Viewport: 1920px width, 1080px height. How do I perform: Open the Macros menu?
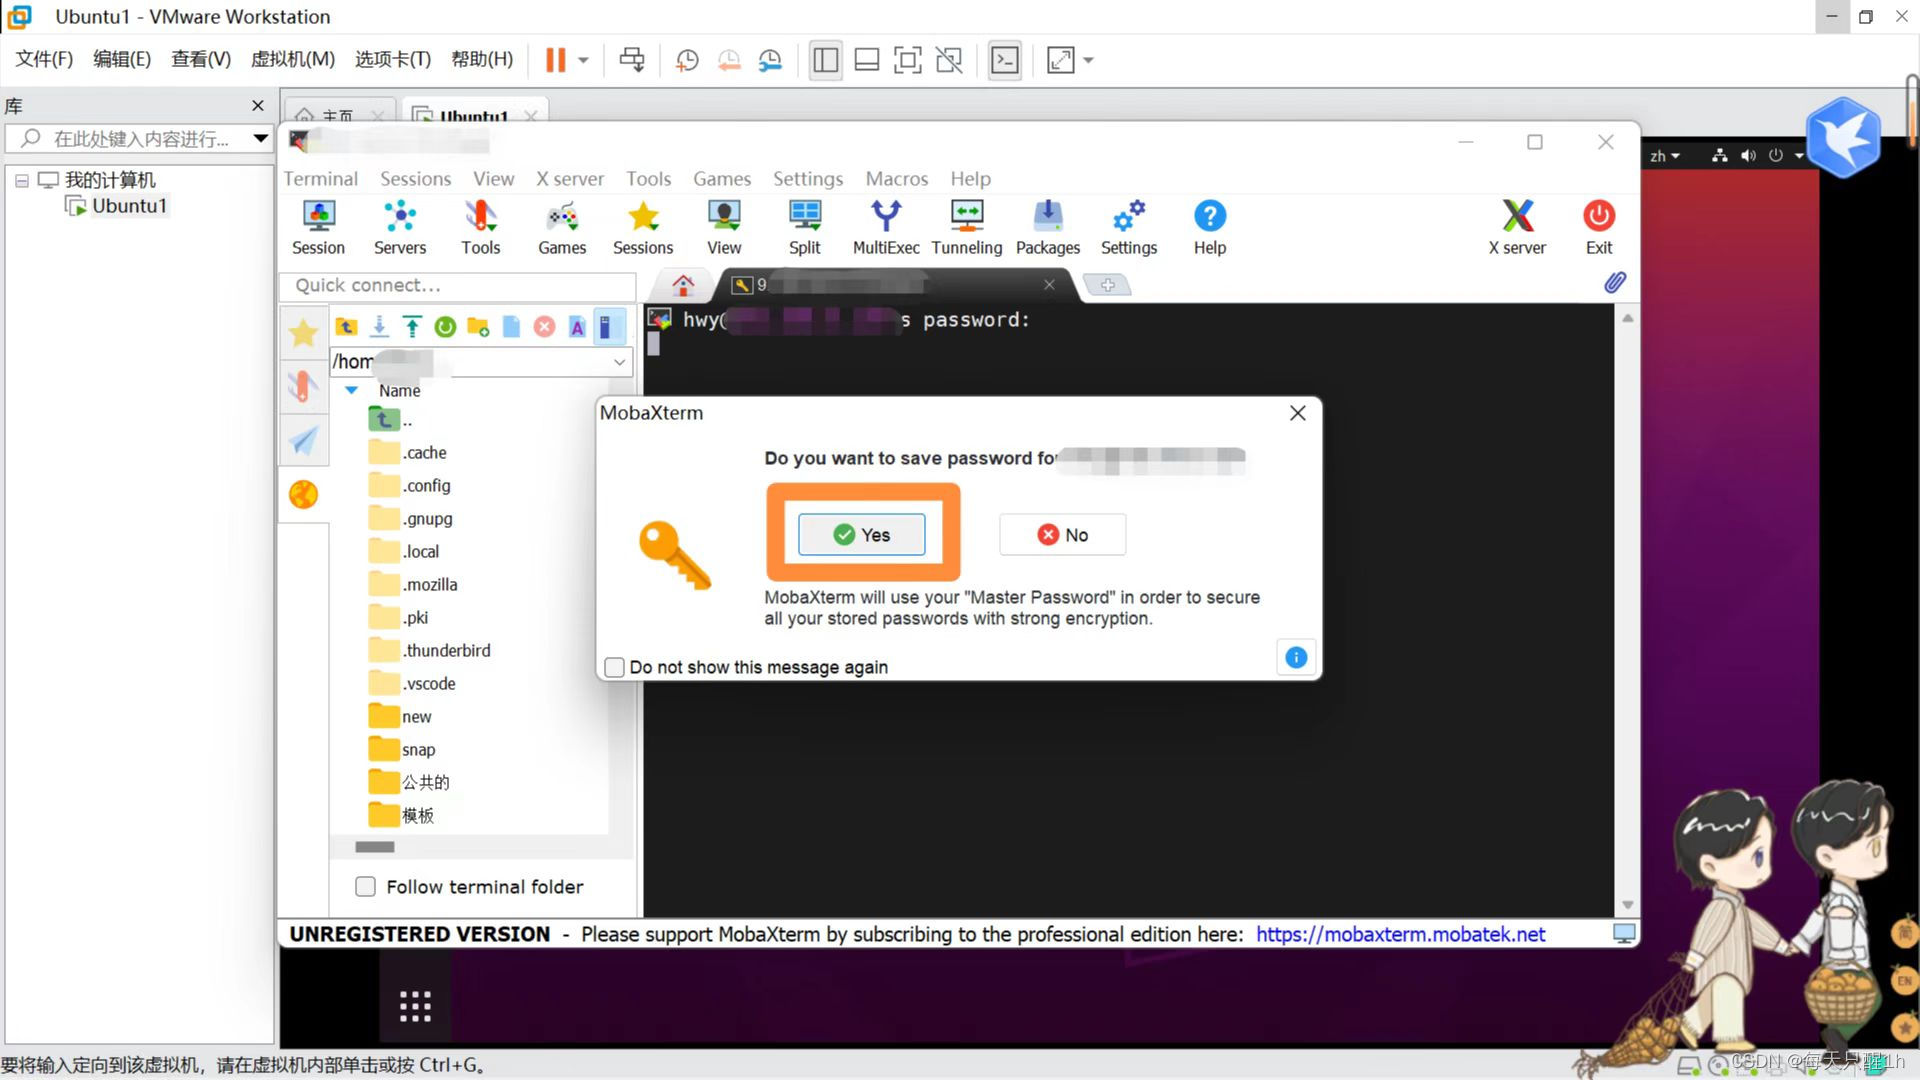tap(896, 179)
